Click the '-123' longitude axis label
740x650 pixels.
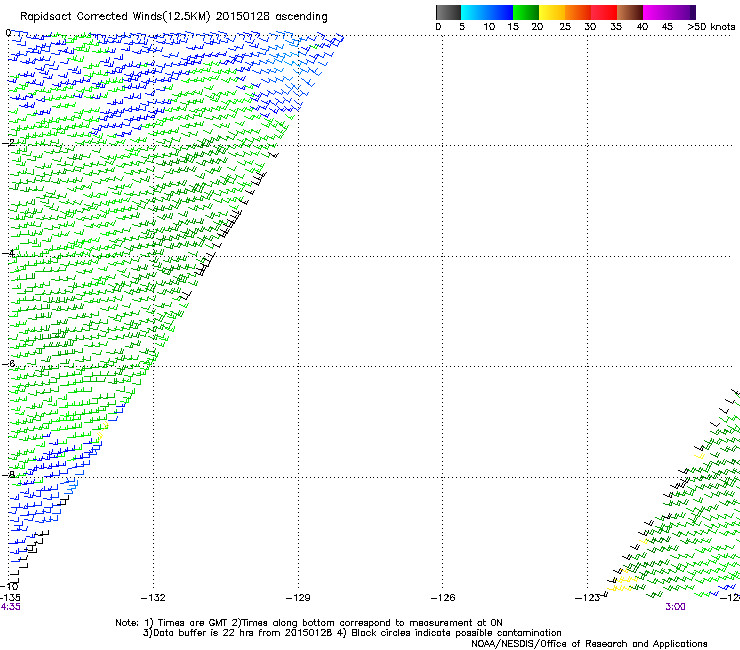(588, 598)
